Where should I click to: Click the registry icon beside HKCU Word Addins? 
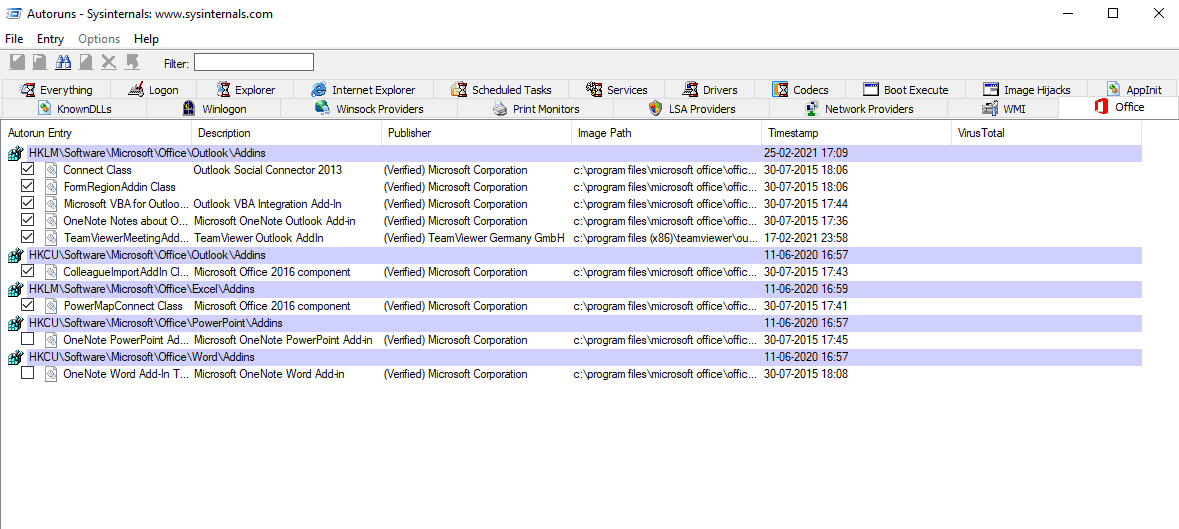point(15,357)
